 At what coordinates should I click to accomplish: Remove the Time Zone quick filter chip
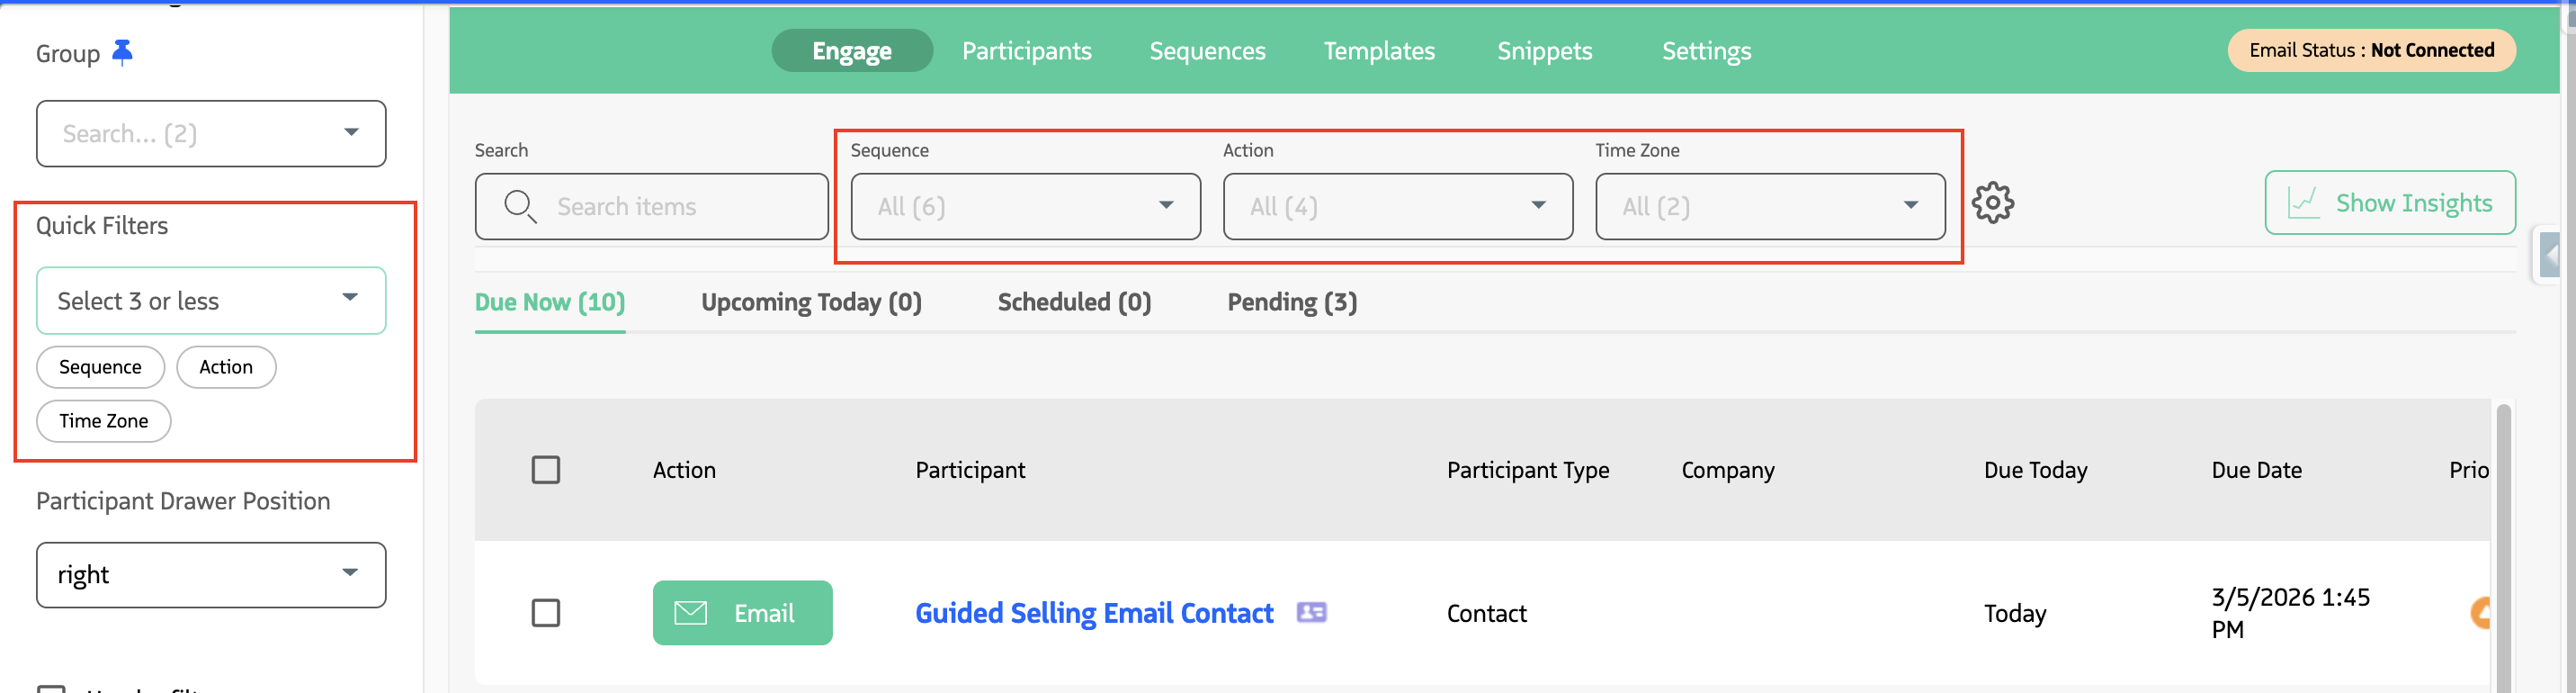point(103,421)
